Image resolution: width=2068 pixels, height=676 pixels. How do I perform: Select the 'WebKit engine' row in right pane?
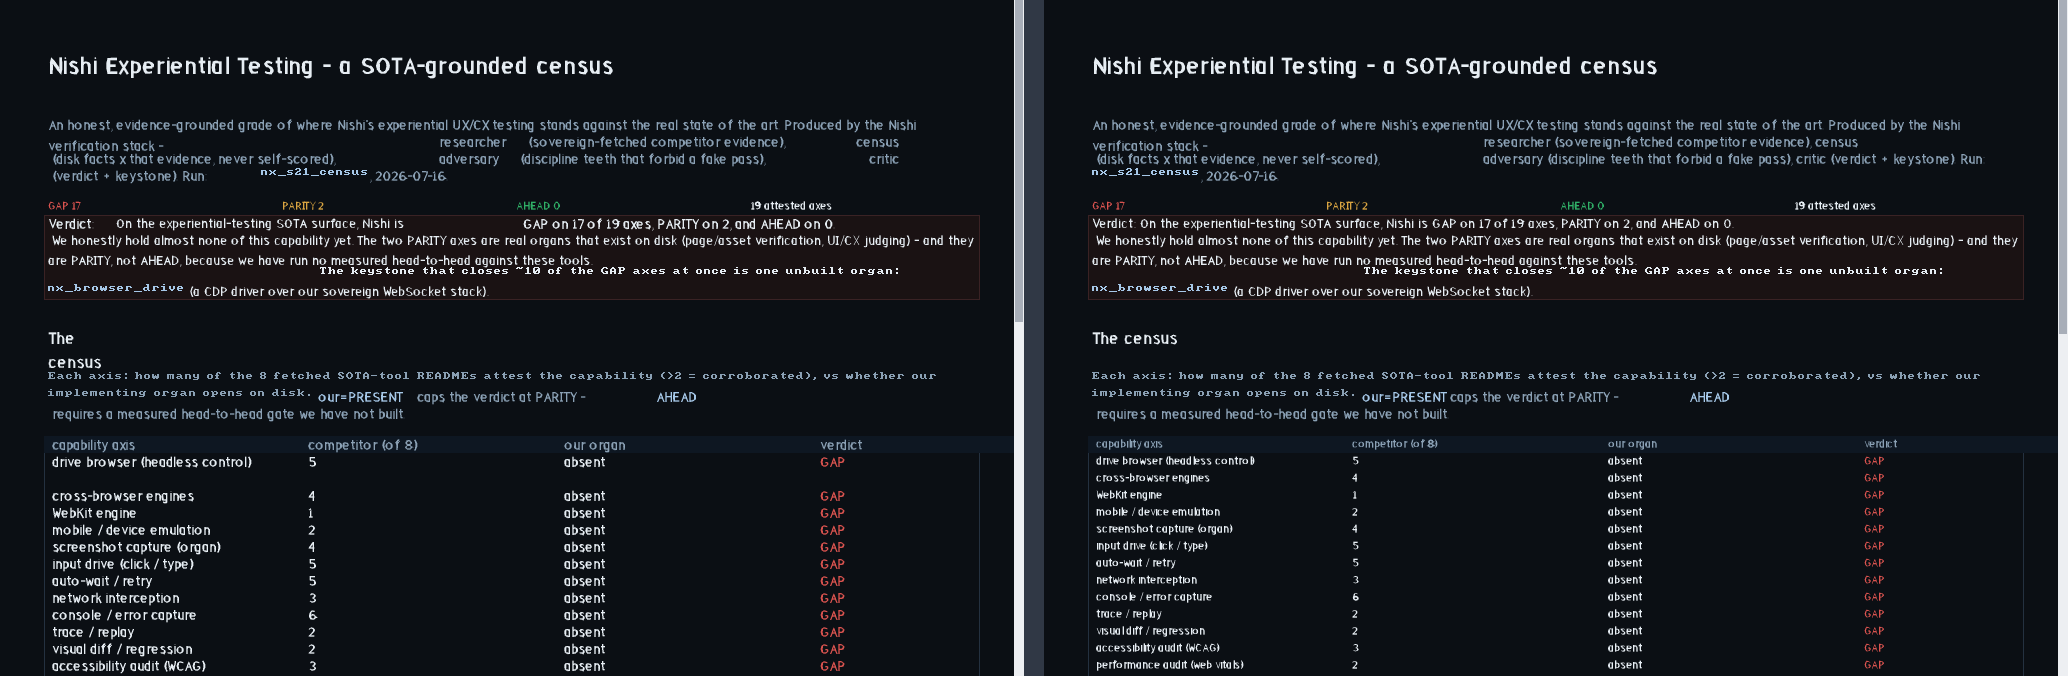tap(1555, 495)
